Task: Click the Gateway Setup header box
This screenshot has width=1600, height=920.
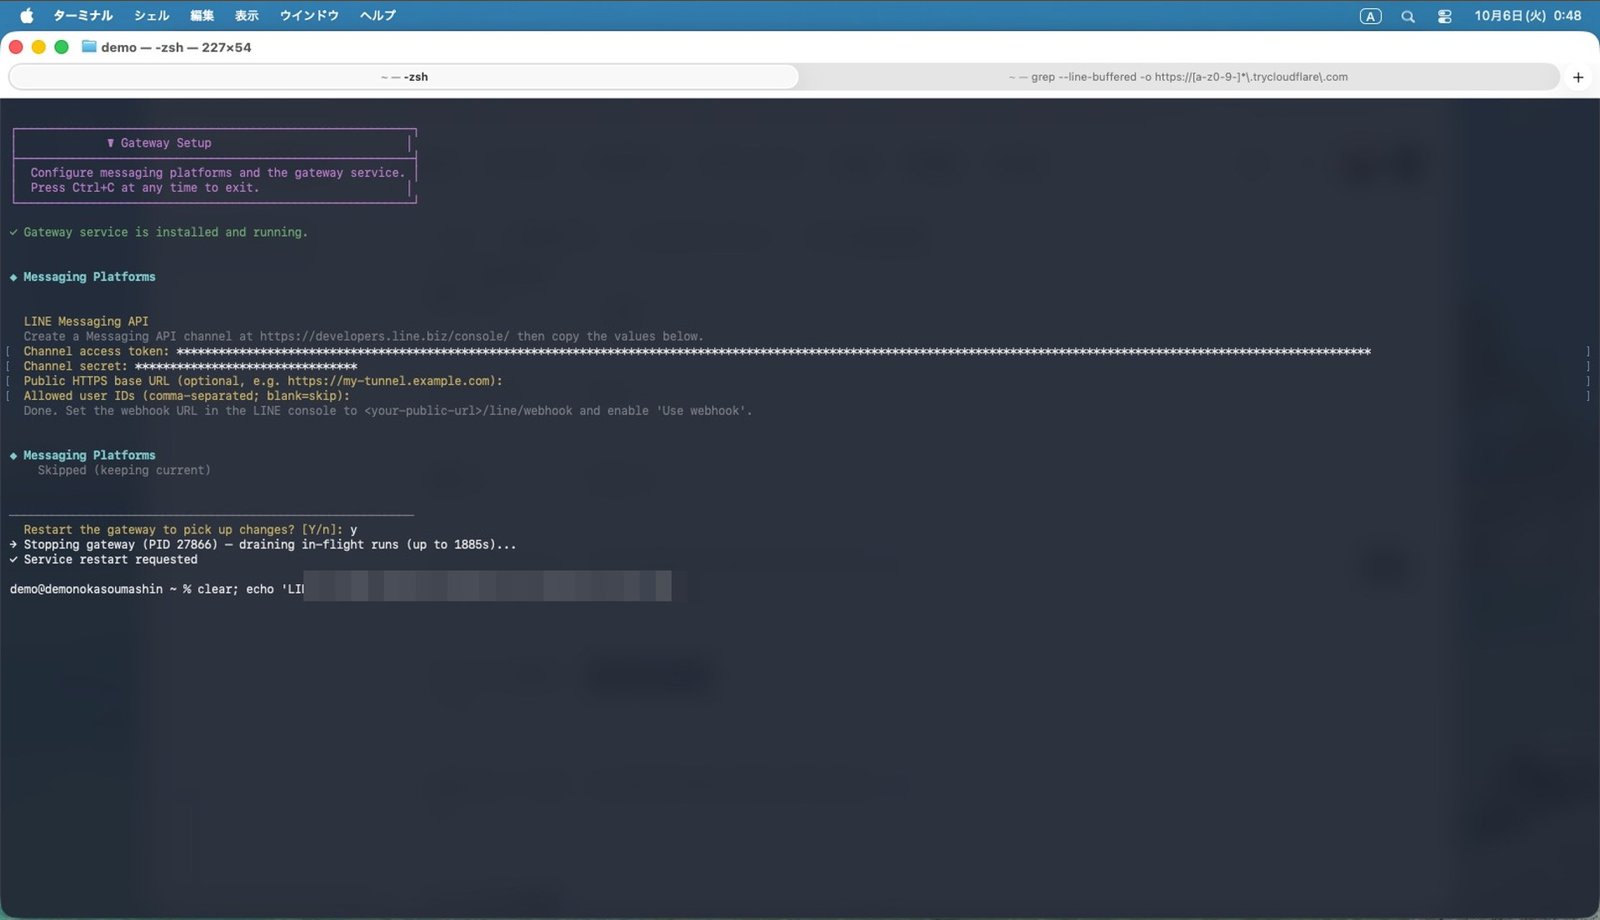Action: (215, 165)
